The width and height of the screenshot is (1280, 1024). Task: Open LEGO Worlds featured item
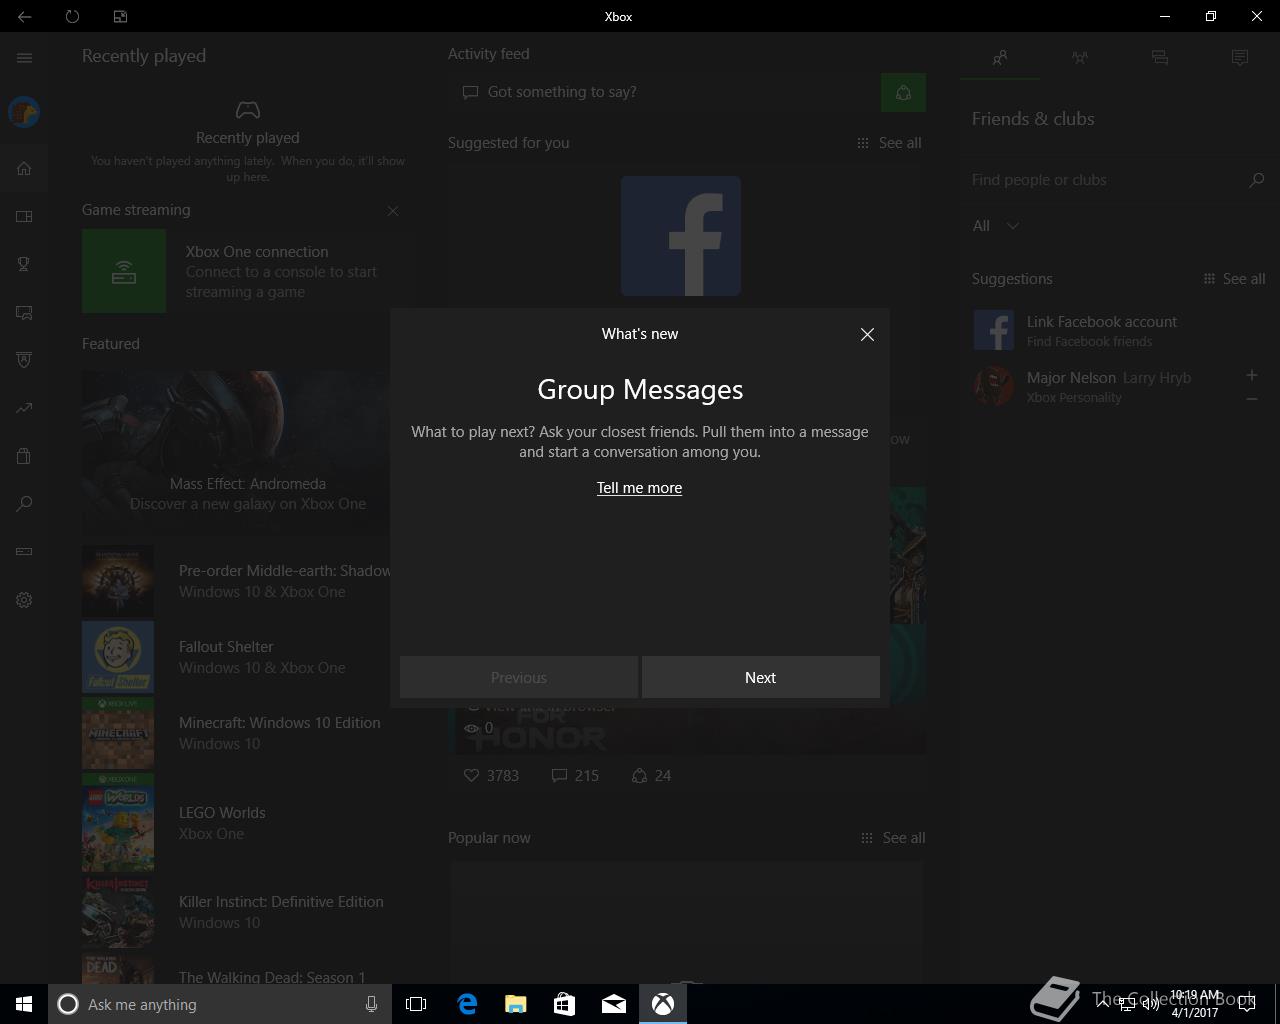click(x=236, y=822)
